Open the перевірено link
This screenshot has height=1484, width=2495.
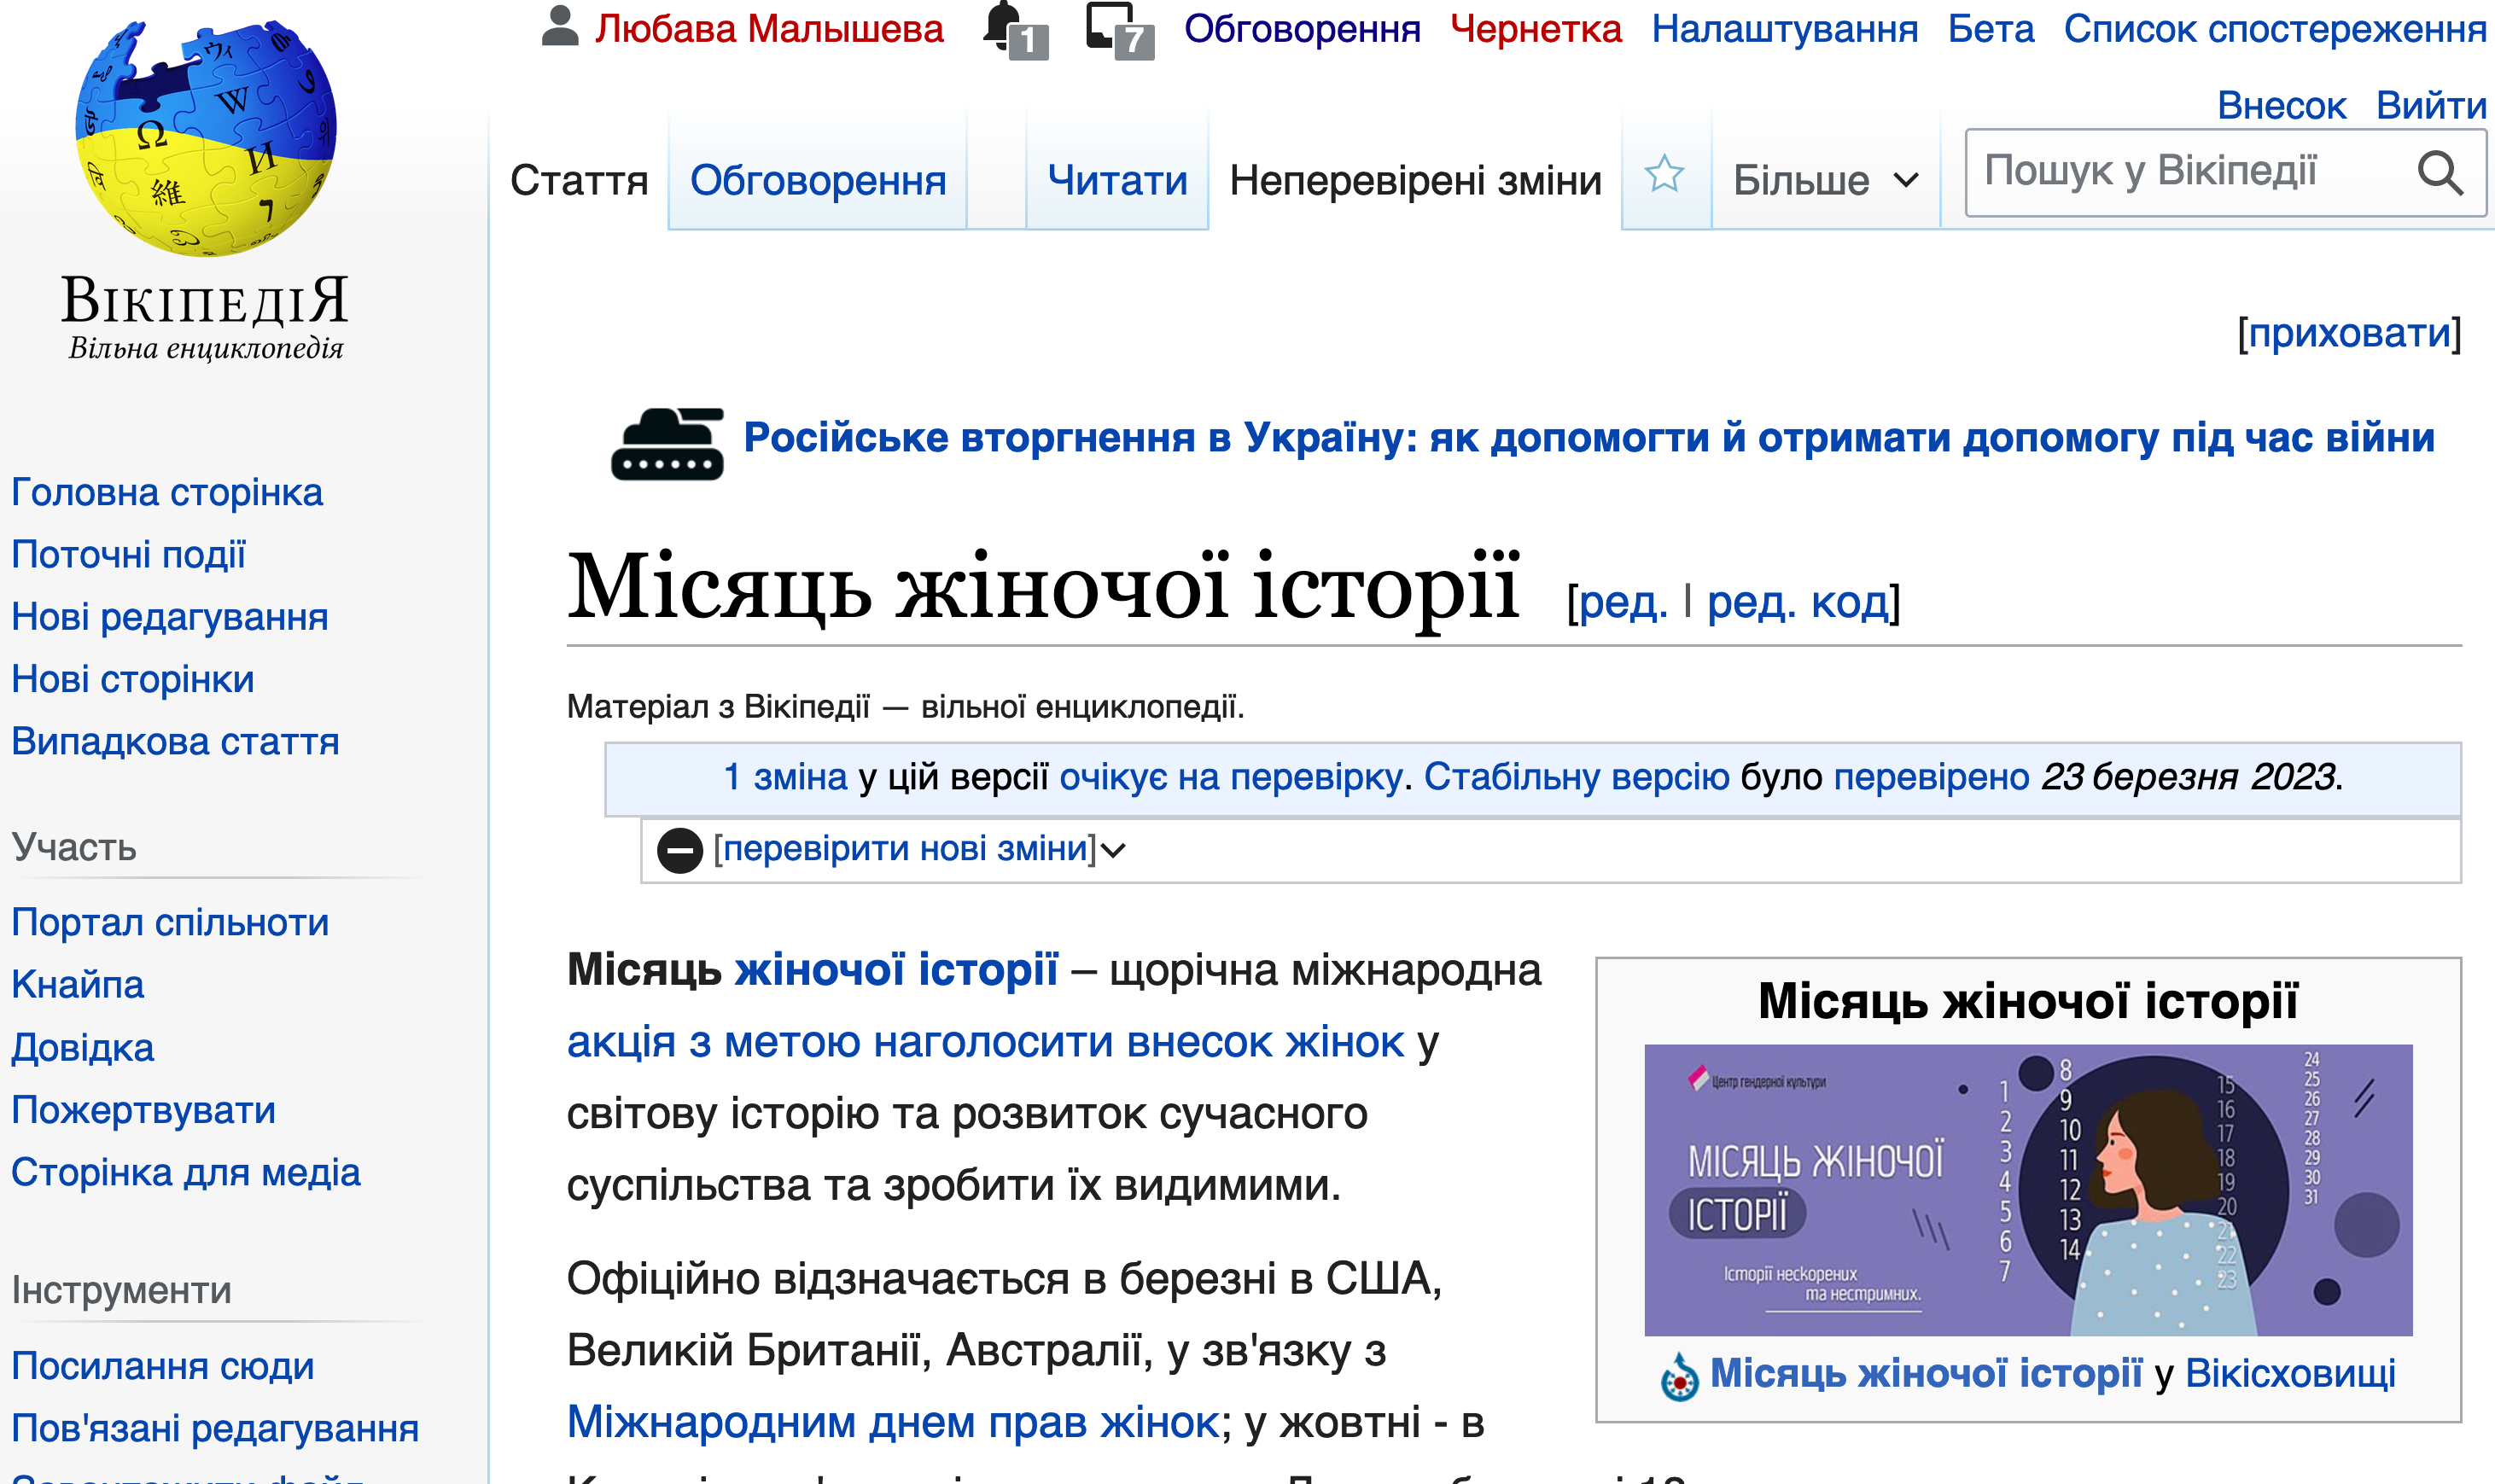tap(1931, 777)
